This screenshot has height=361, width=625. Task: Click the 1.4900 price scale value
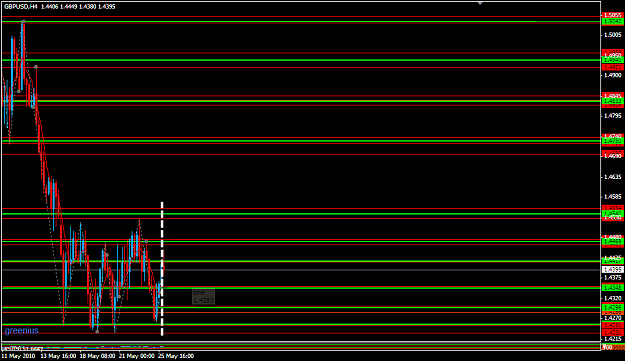[x=613, y=75]
